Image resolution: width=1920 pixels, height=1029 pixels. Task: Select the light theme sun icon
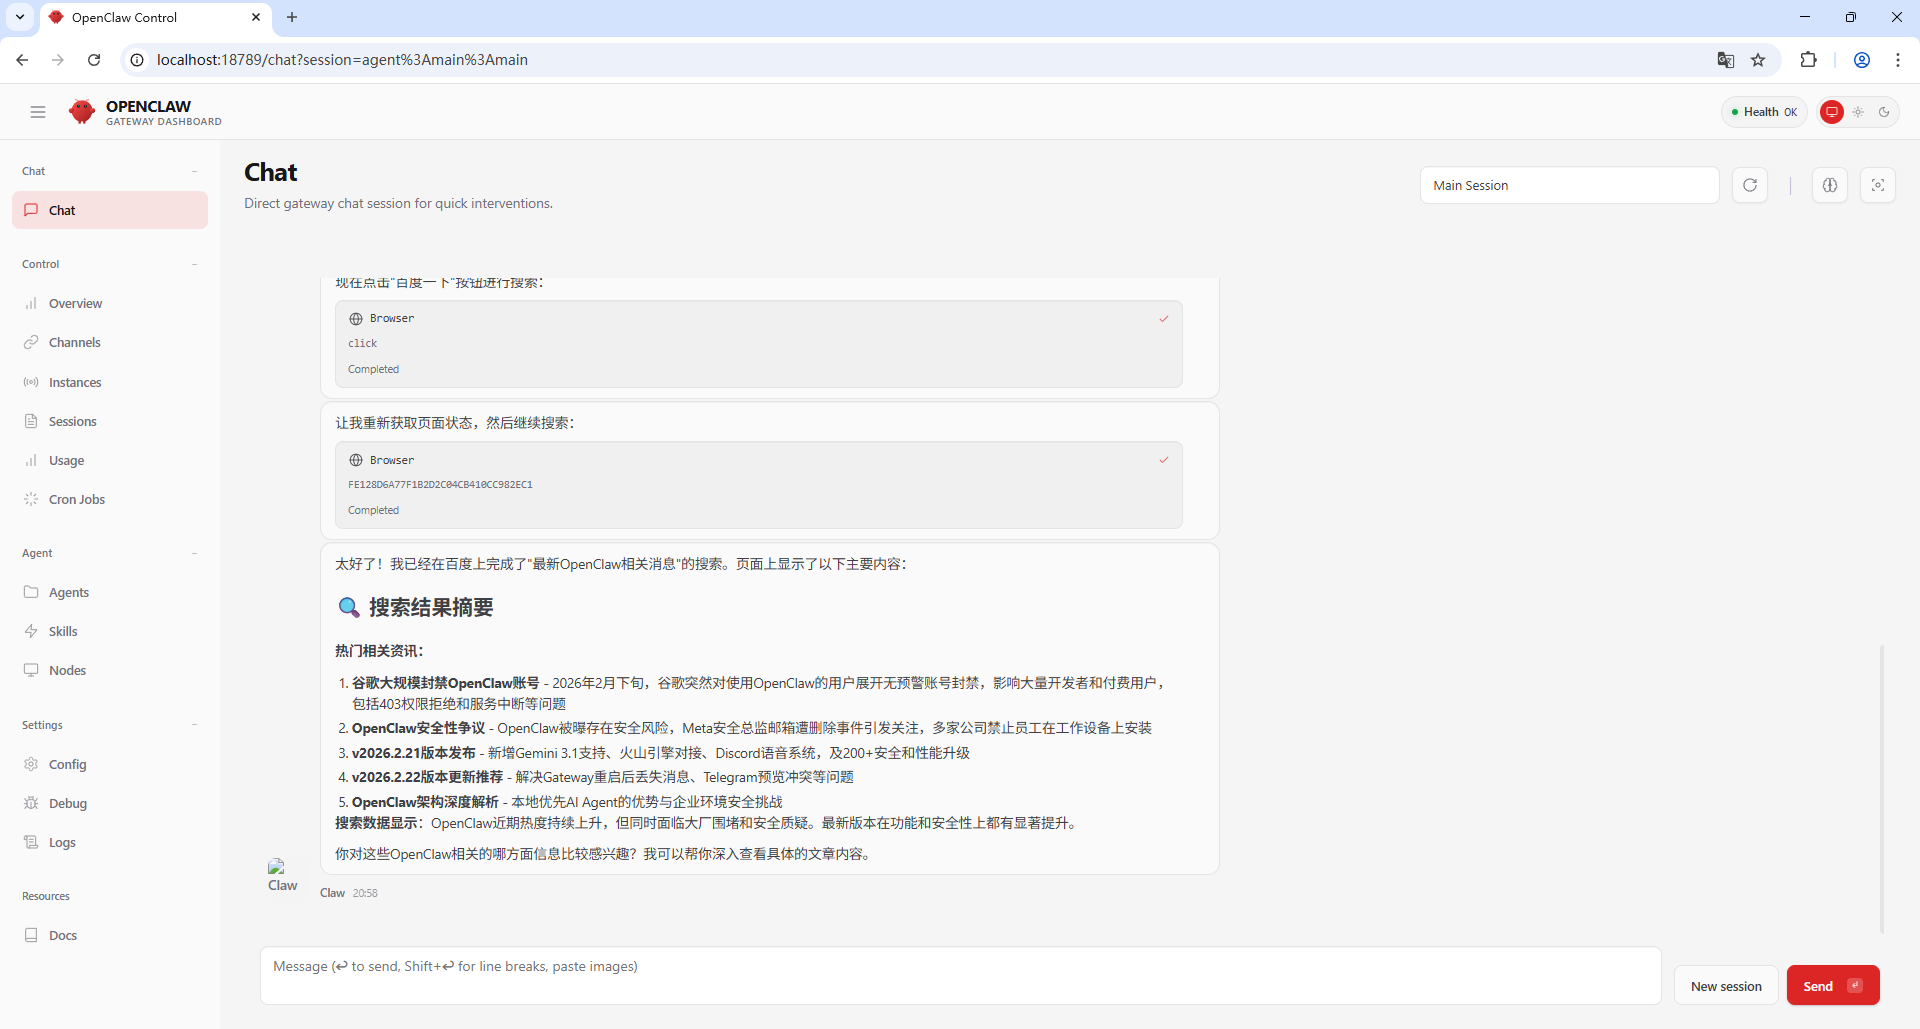(x=1858, y=112)
